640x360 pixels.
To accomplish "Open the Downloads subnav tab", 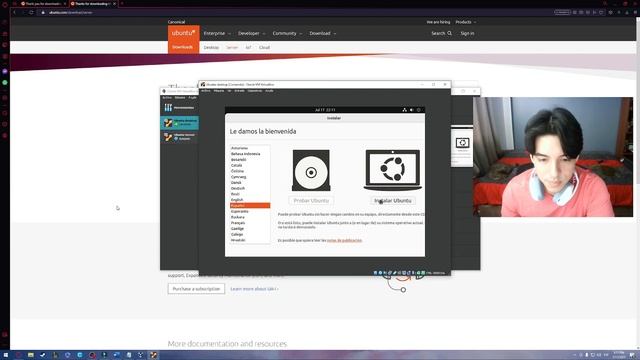I will [x=183, y=47].
